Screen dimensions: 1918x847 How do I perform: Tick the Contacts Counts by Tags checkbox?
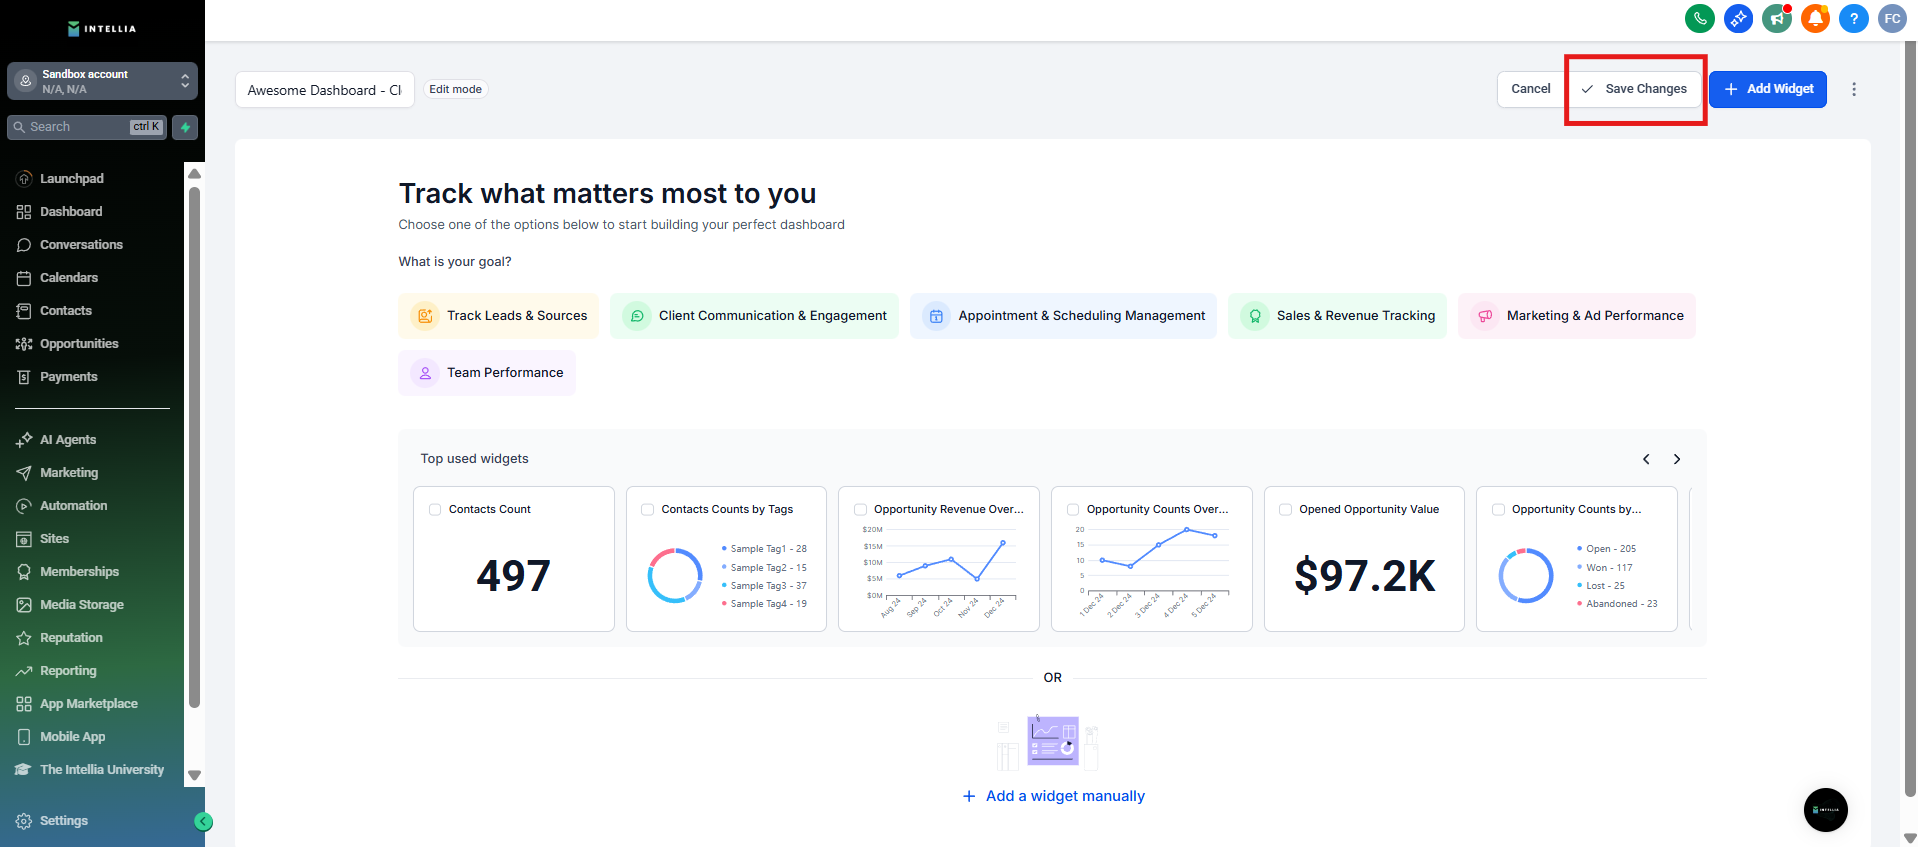(648, 510)
